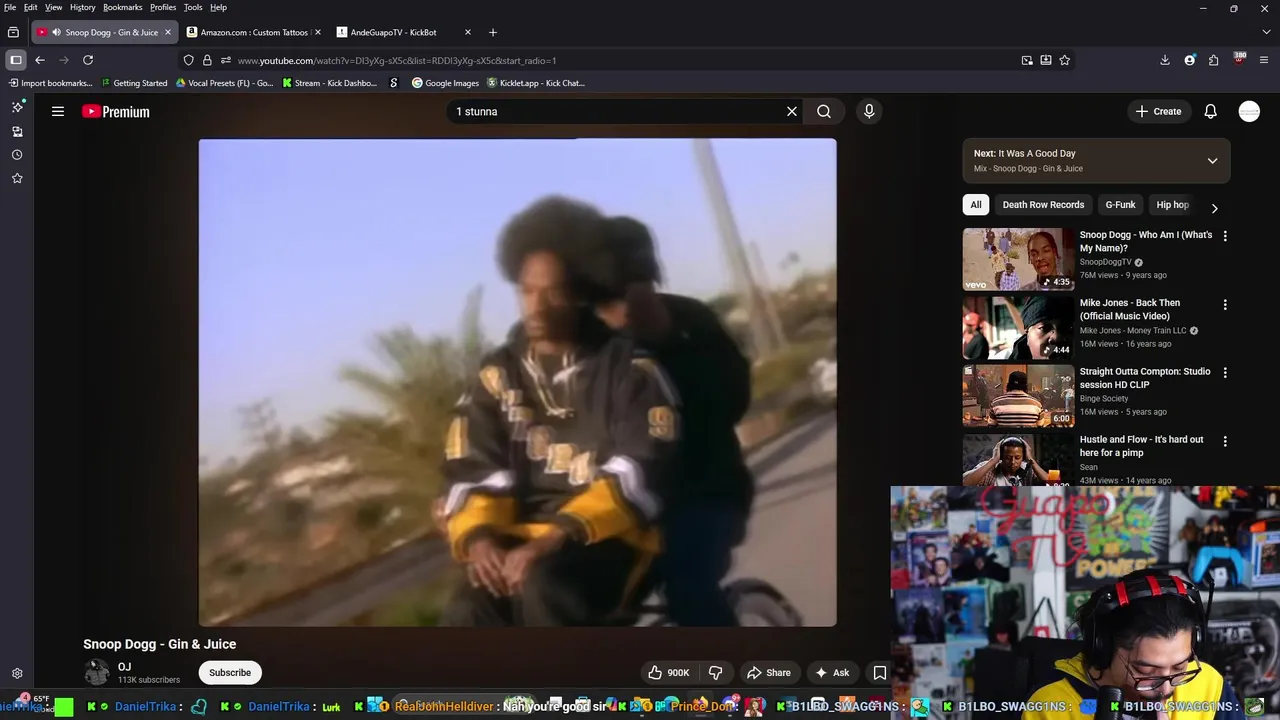Viewport: 1280px width, 720px height.
Task: Go to YouTube Premium home logo
Action: pos(116,112)
